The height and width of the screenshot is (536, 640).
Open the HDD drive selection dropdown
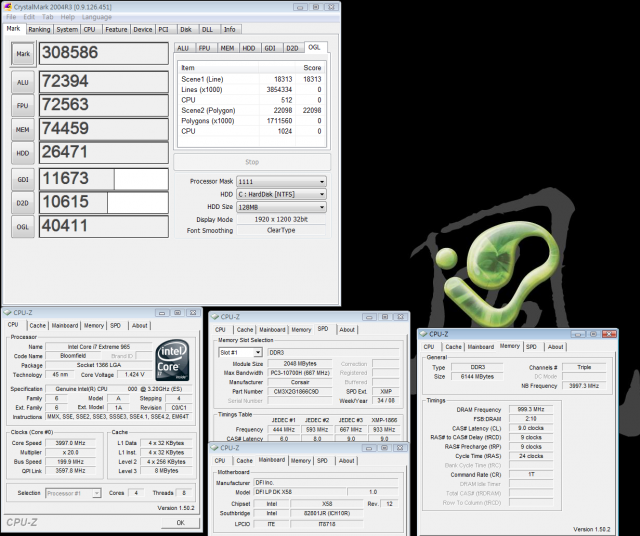[281, 194]
